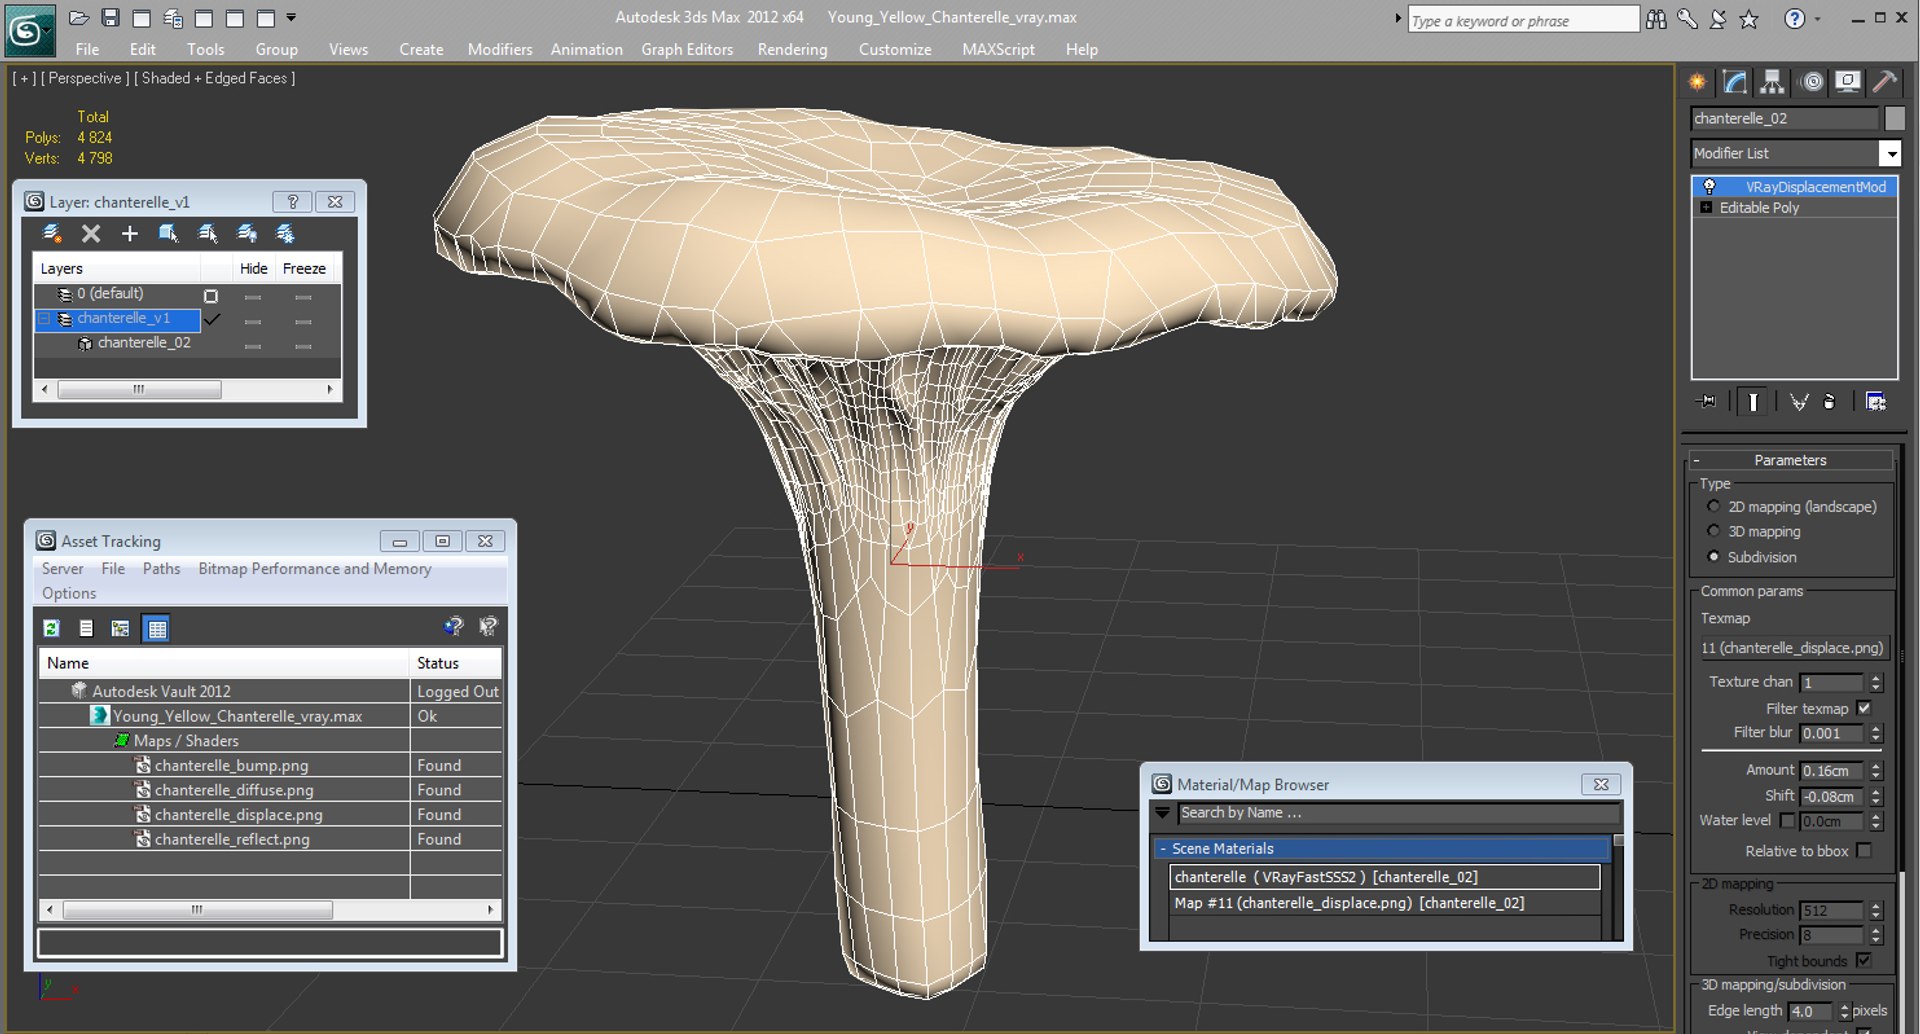Toggle Relative to bbox checkbox
Image resolution: width=1920 pixels, height=1034 pixels.
coord(1864,851)
